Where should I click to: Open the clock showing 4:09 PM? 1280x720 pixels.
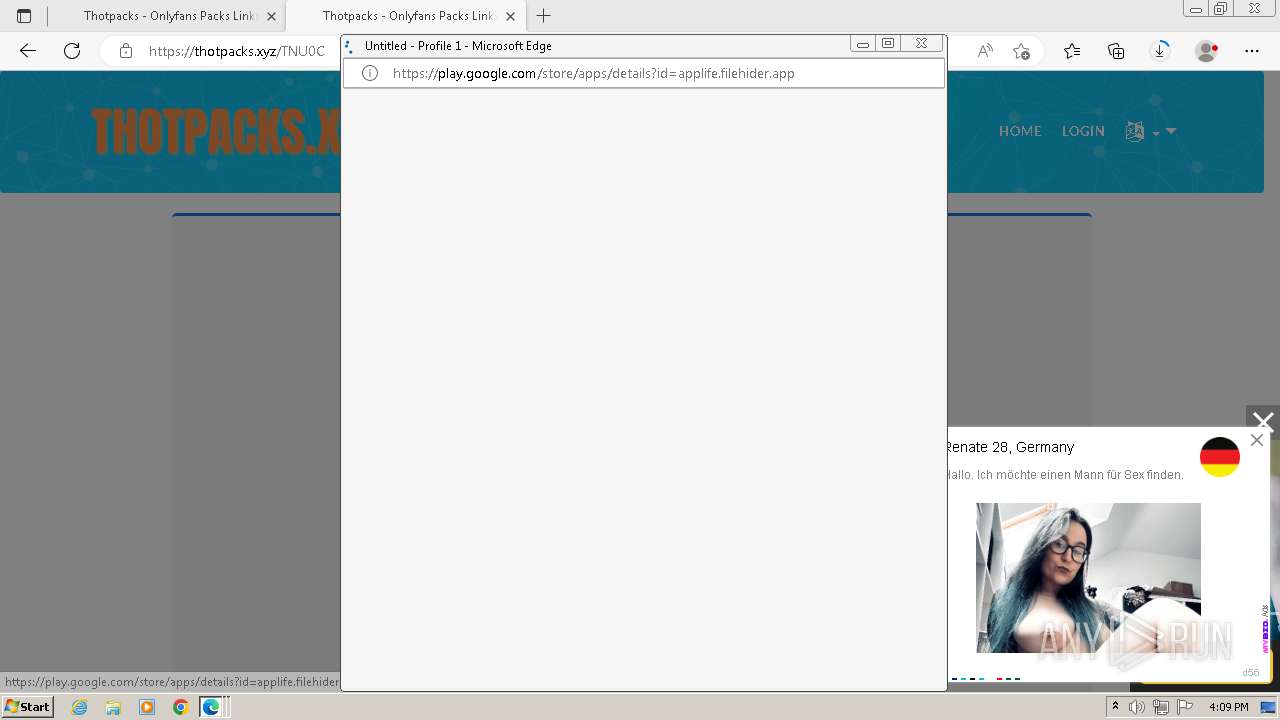point(1229,707)
